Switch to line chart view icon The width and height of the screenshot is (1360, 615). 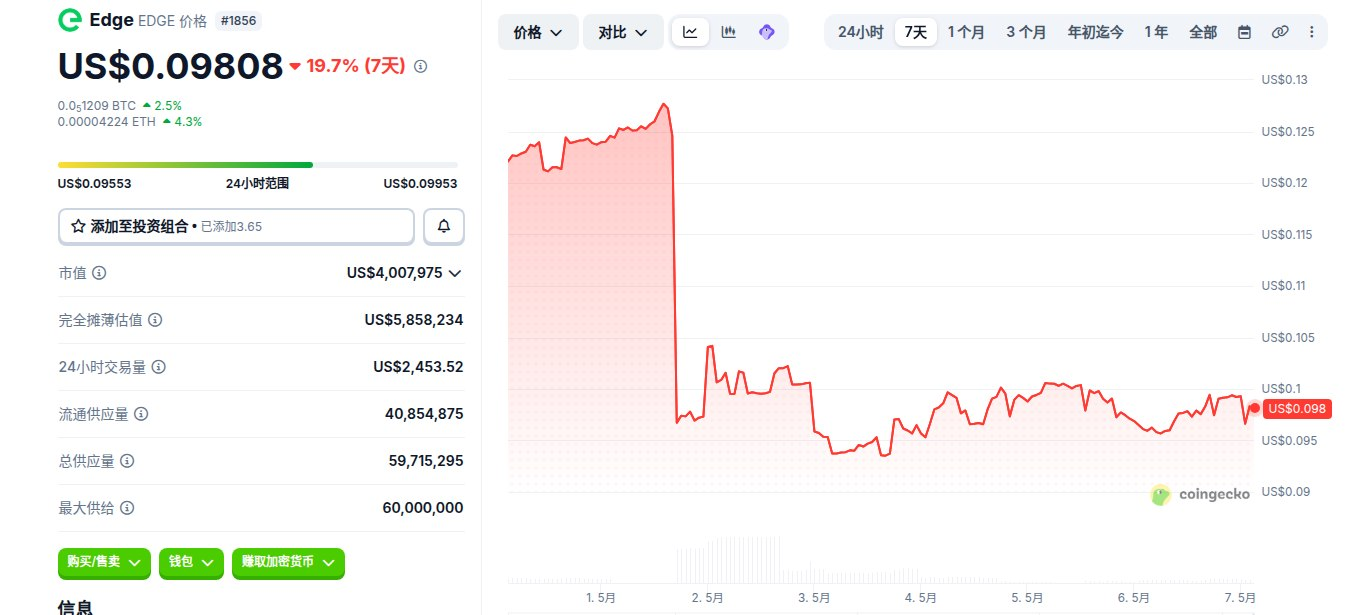coord(691,32)
